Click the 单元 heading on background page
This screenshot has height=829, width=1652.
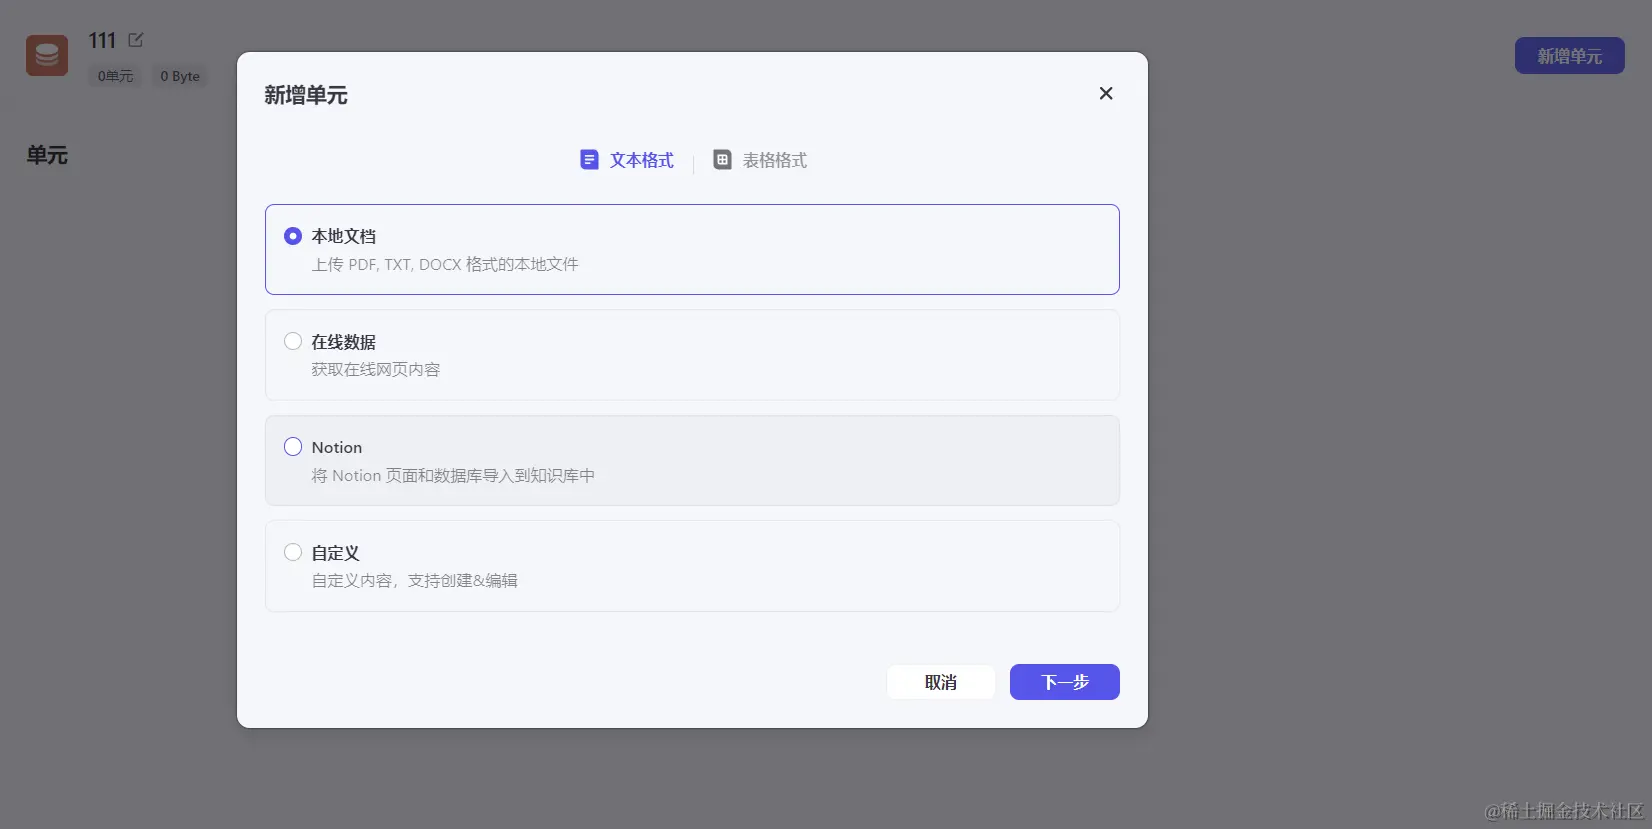pyautogui.click(x=47, y=155)
